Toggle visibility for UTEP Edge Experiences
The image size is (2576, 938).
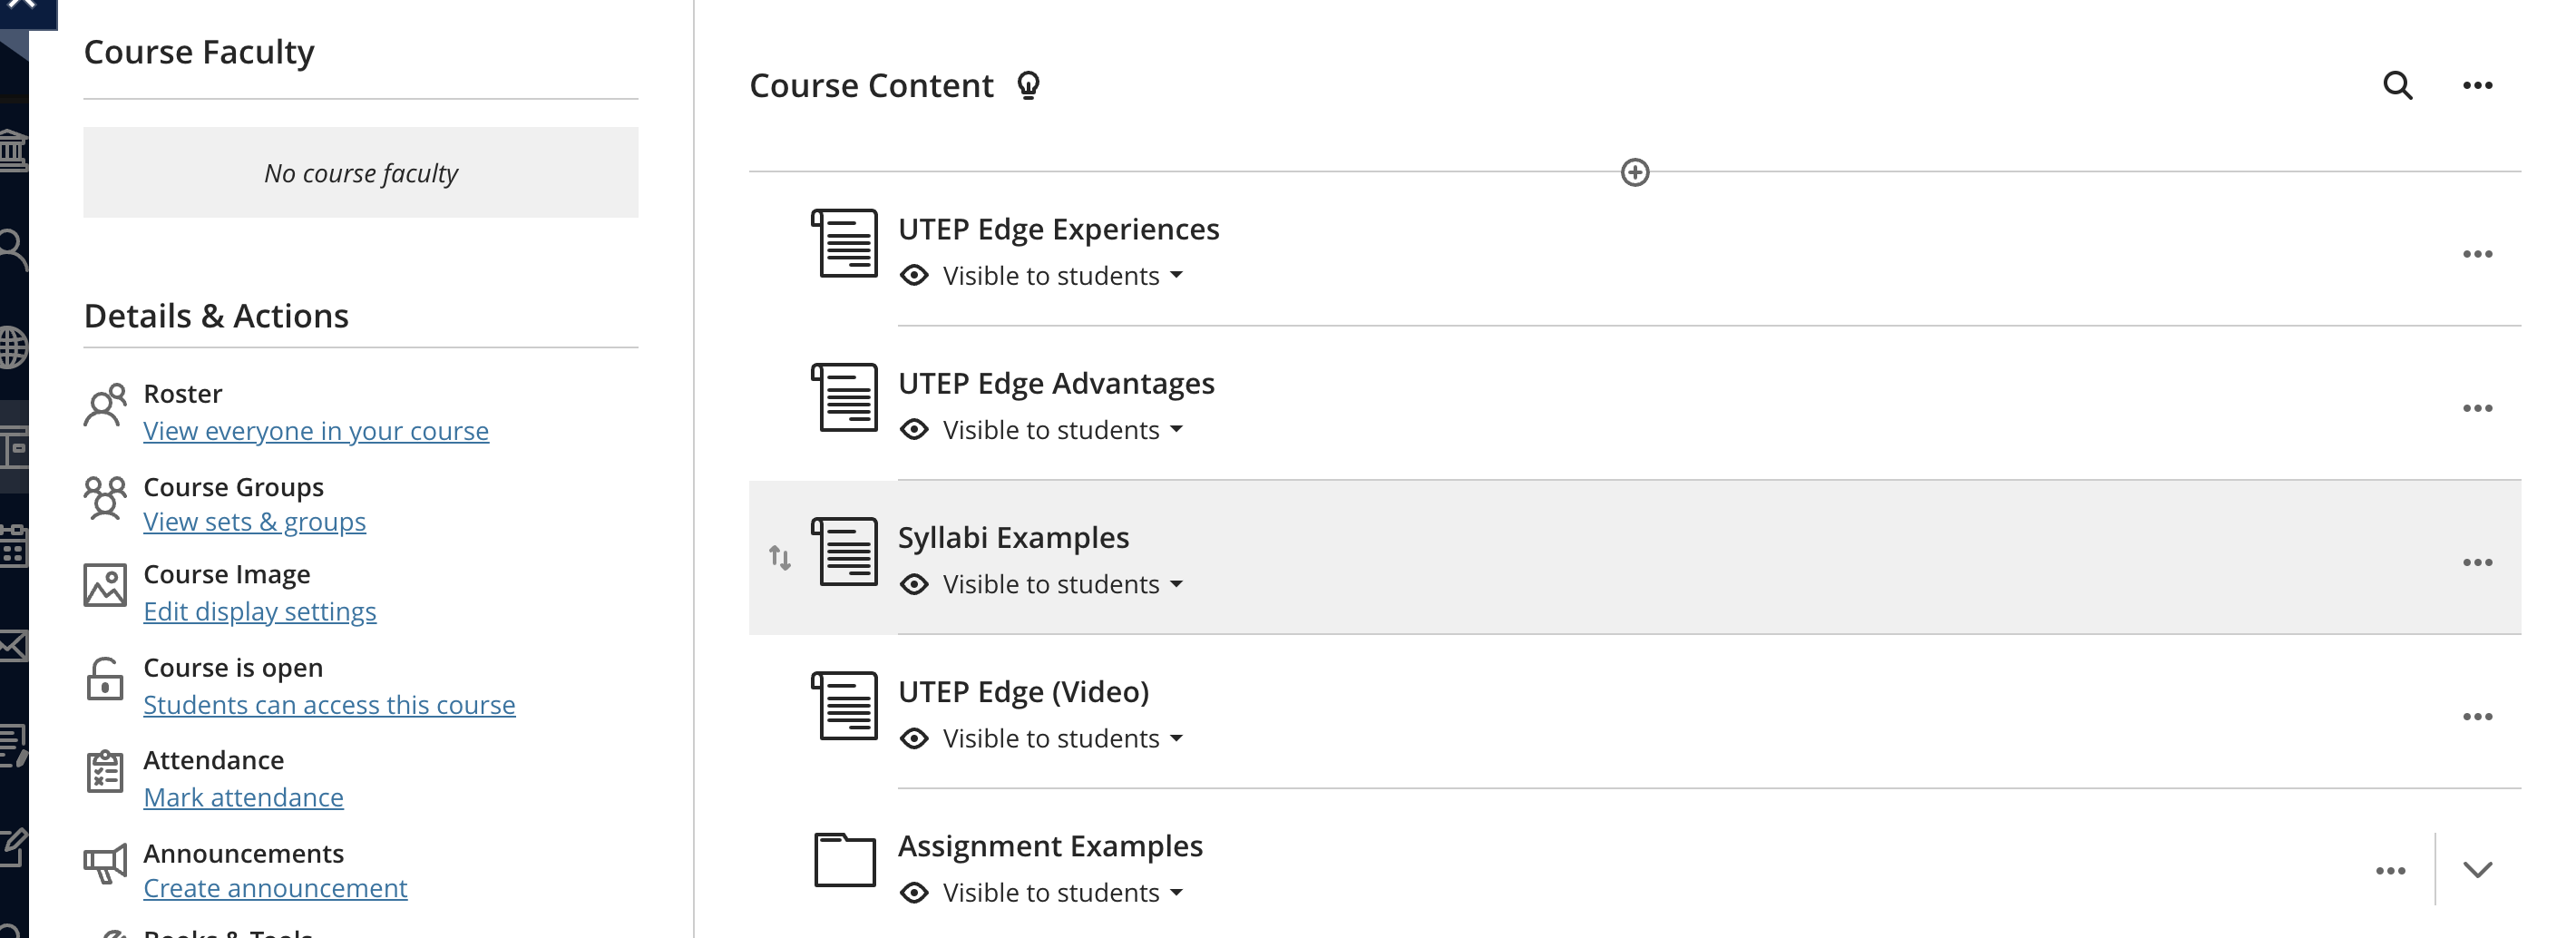pos(1043,275)
